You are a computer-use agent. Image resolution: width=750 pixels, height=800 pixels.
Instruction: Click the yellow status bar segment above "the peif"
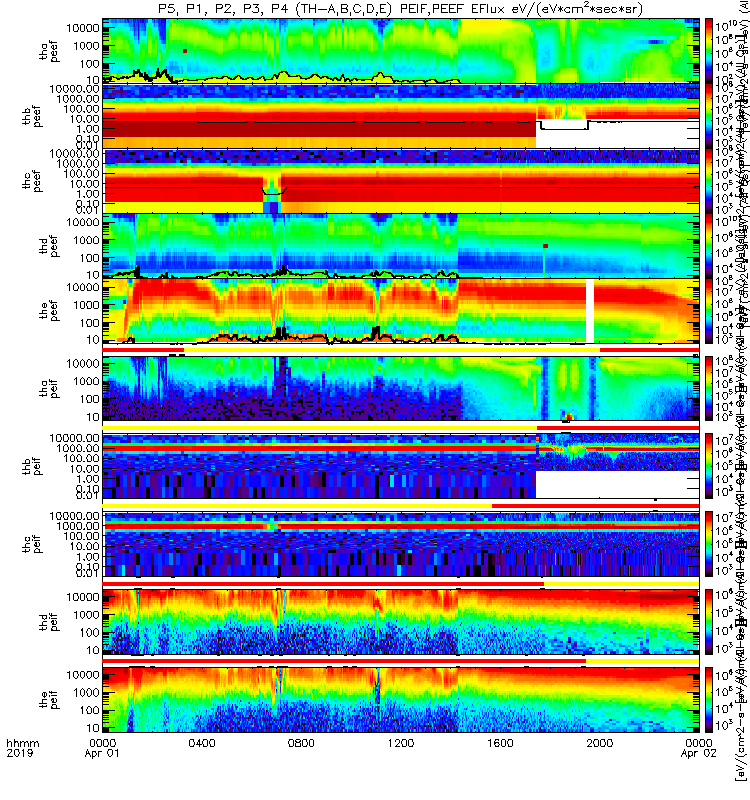point(642,661)
